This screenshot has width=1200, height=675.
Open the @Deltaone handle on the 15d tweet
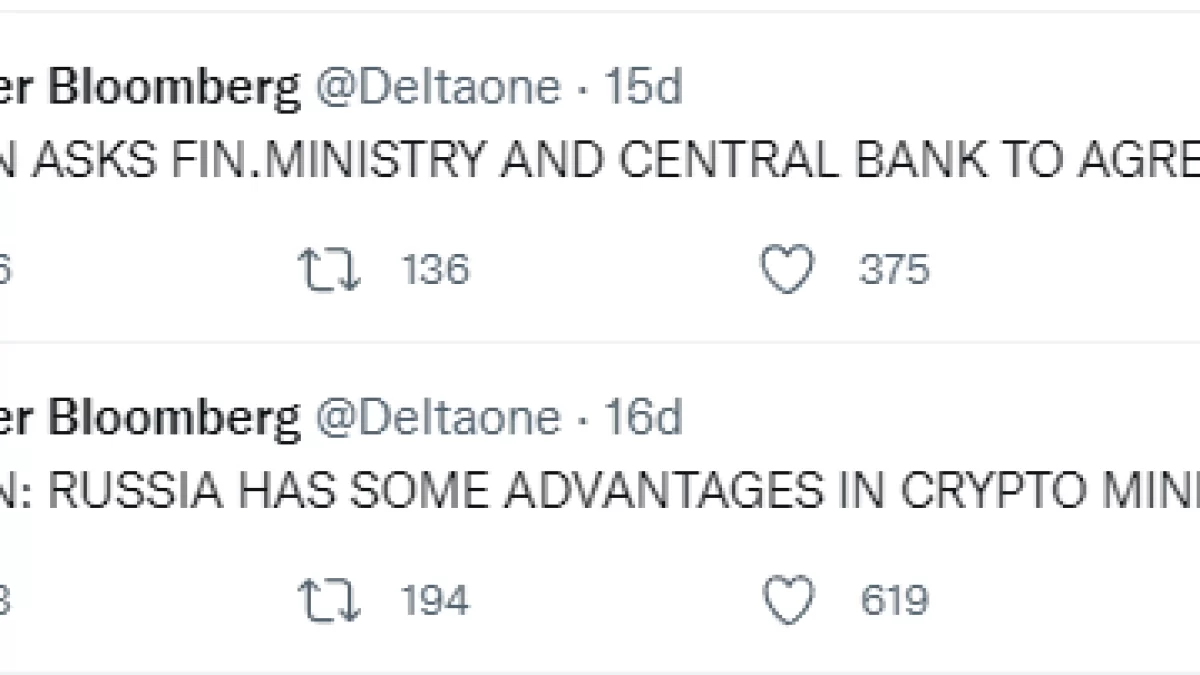point(438,88)
